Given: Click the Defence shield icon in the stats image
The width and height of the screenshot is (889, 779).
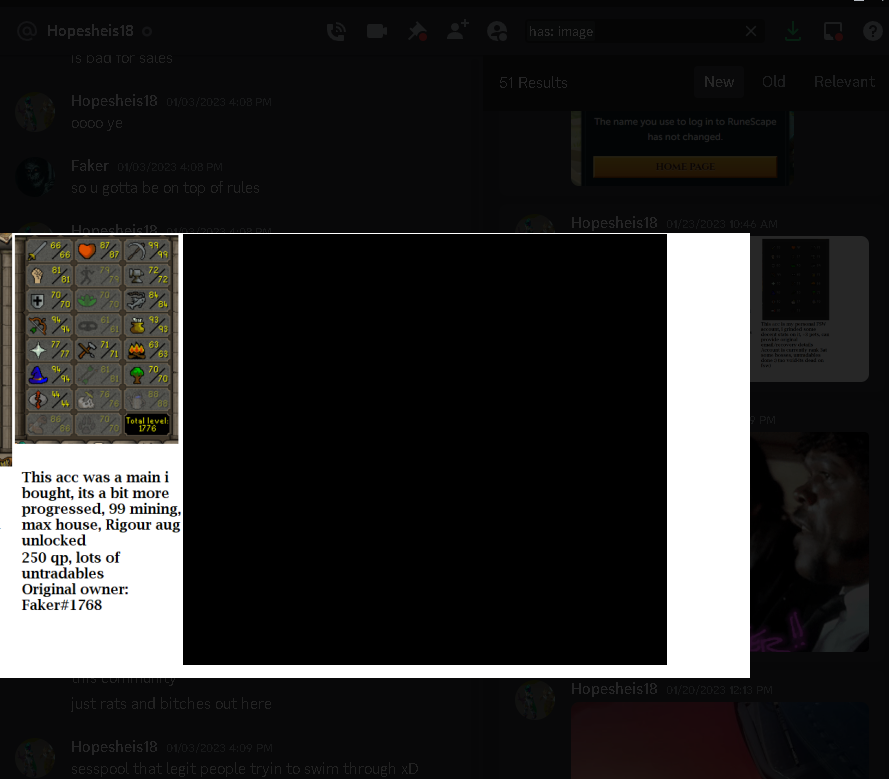Looking at the screenshot, I should tap(37, 300).
